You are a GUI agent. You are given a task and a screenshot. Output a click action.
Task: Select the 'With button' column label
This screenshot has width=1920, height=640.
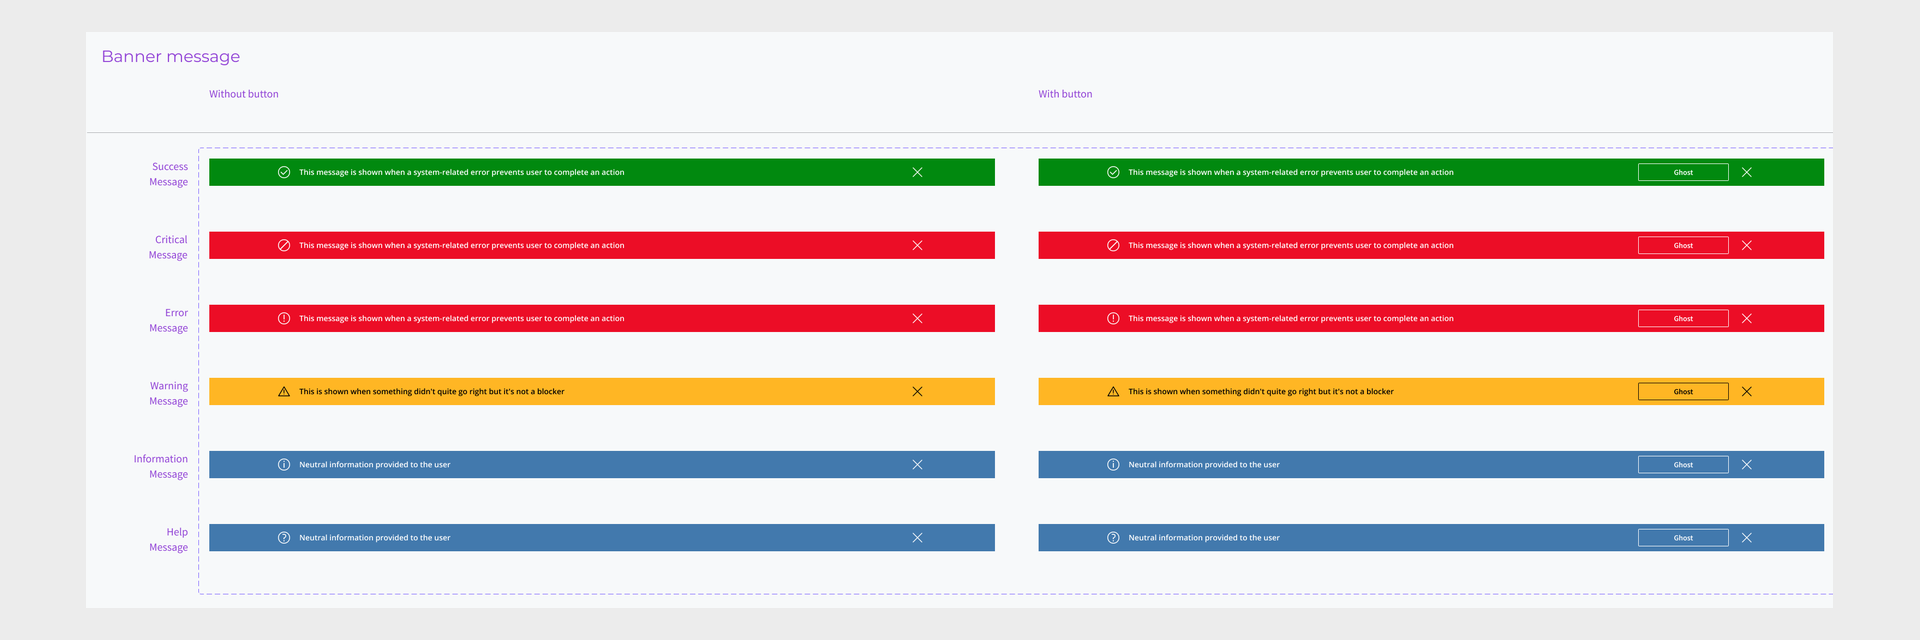(1065, 94)
